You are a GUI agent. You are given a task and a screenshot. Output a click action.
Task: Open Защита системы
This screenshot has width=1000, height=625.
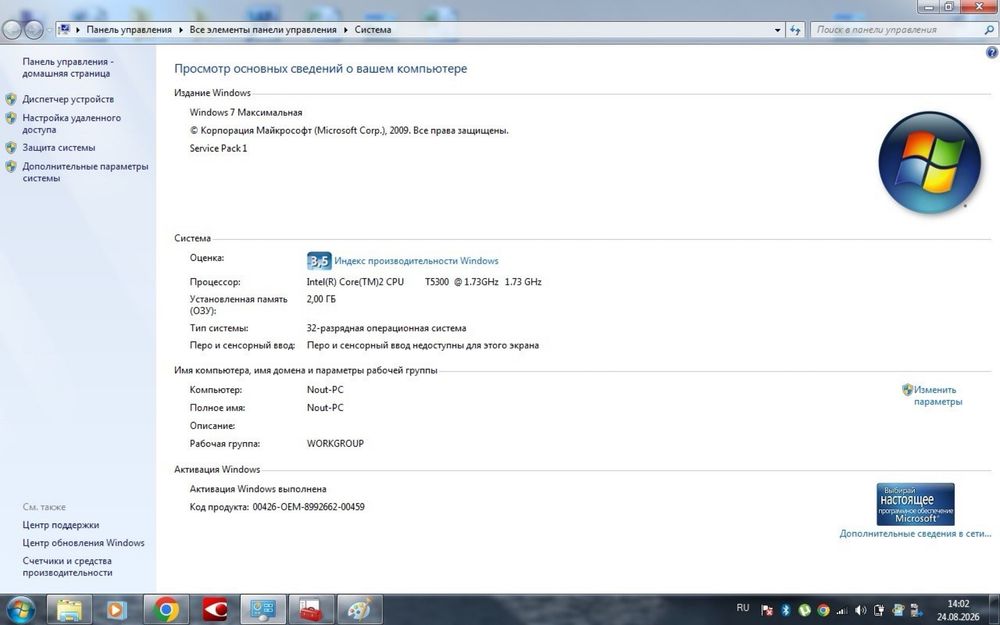pyautogui.click(x=59, y=147)
